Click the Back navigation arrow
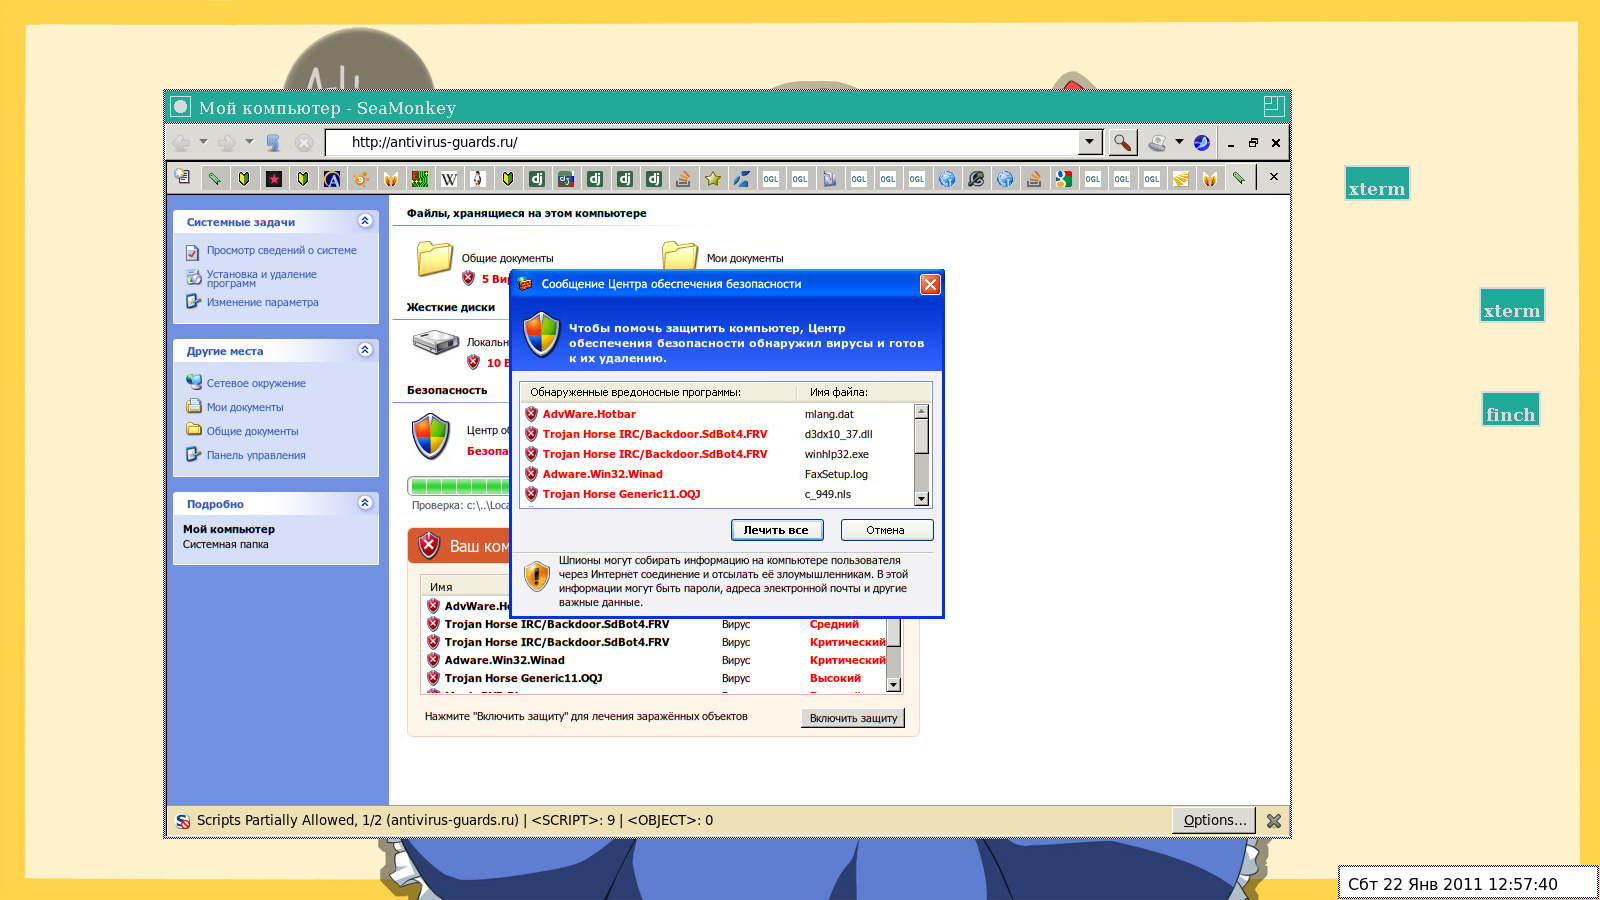1600x900 pixels. (181, 143)
